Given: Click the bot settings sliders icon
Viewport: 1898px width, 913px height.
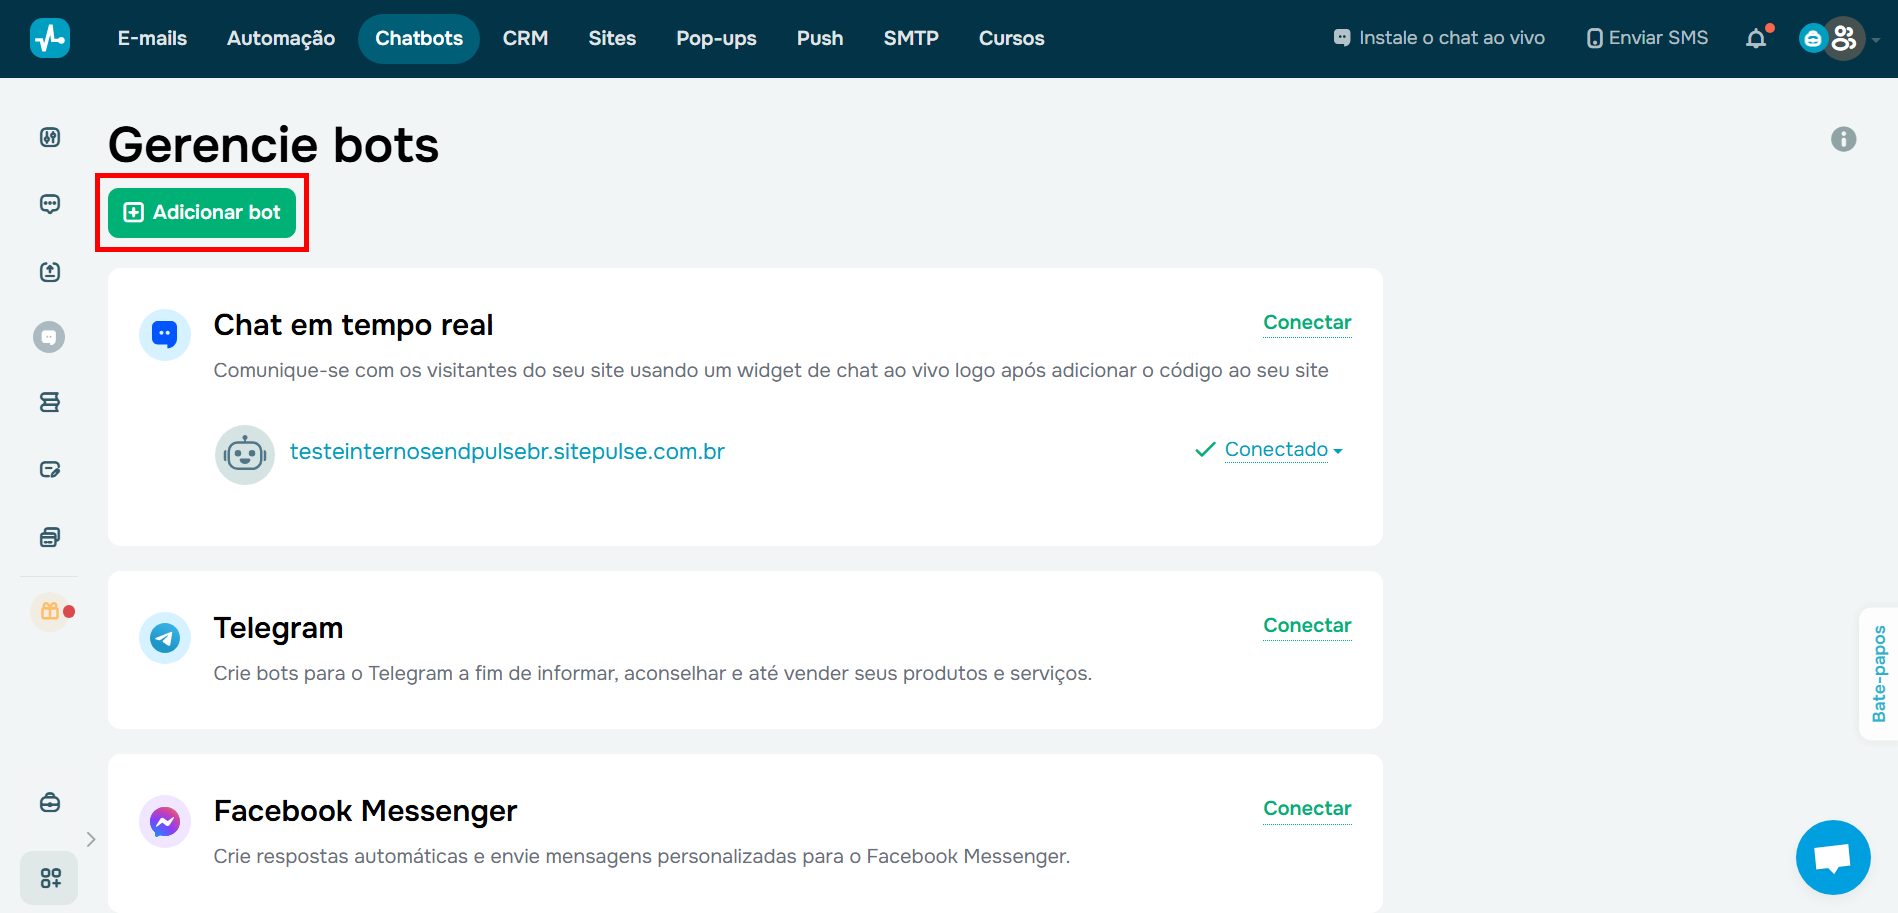Looking at the screenshot, I should [49, 137].
